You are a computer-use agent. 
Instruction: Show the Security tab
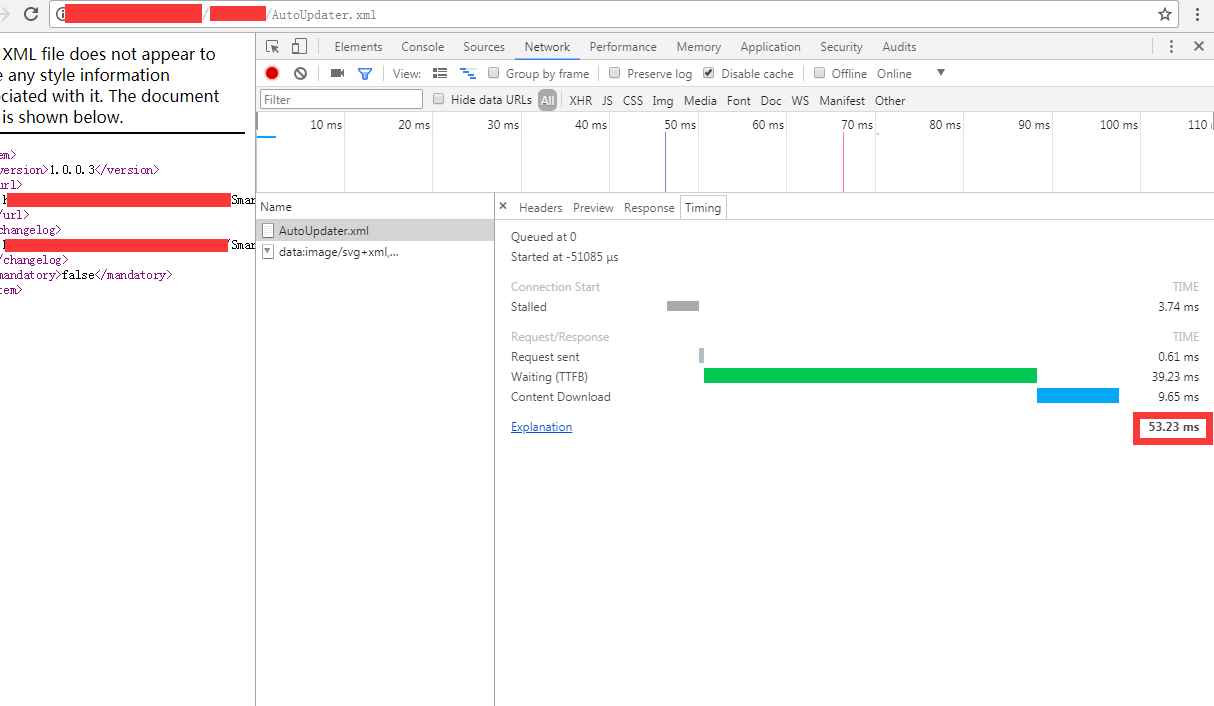841,47
